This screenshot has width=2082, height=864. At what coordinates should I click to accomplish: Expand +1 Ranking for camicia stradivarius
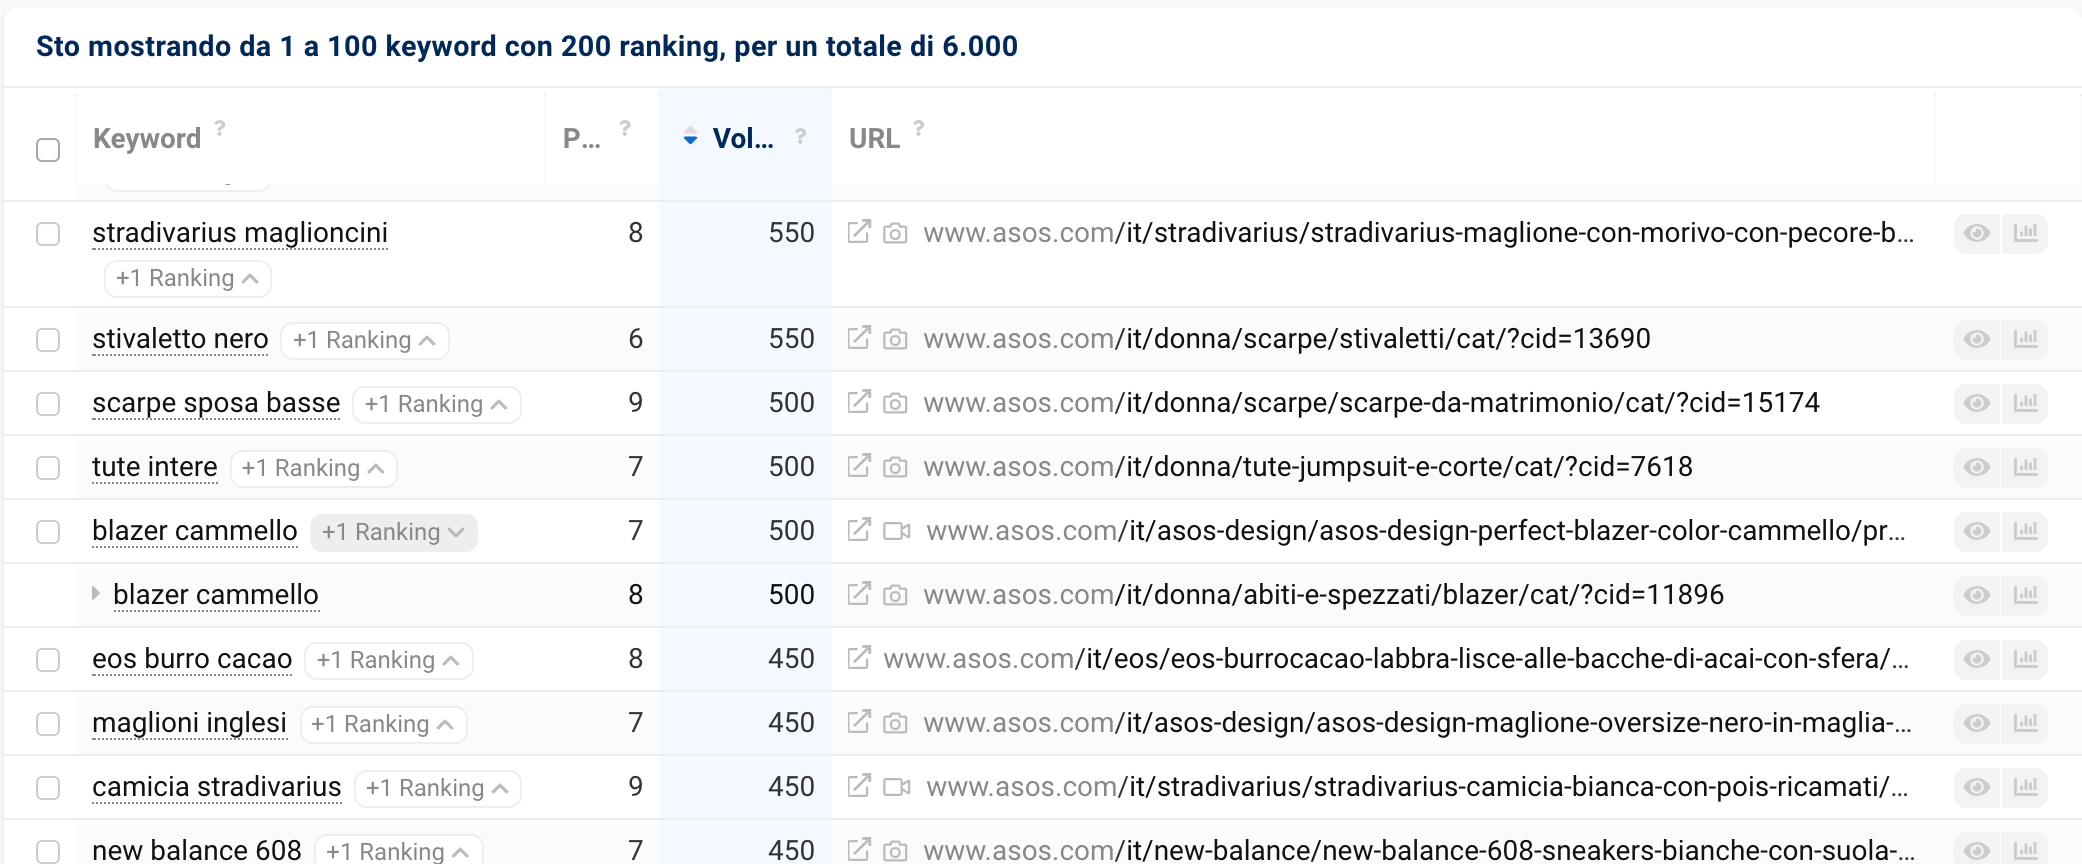(x=438, y=788)
